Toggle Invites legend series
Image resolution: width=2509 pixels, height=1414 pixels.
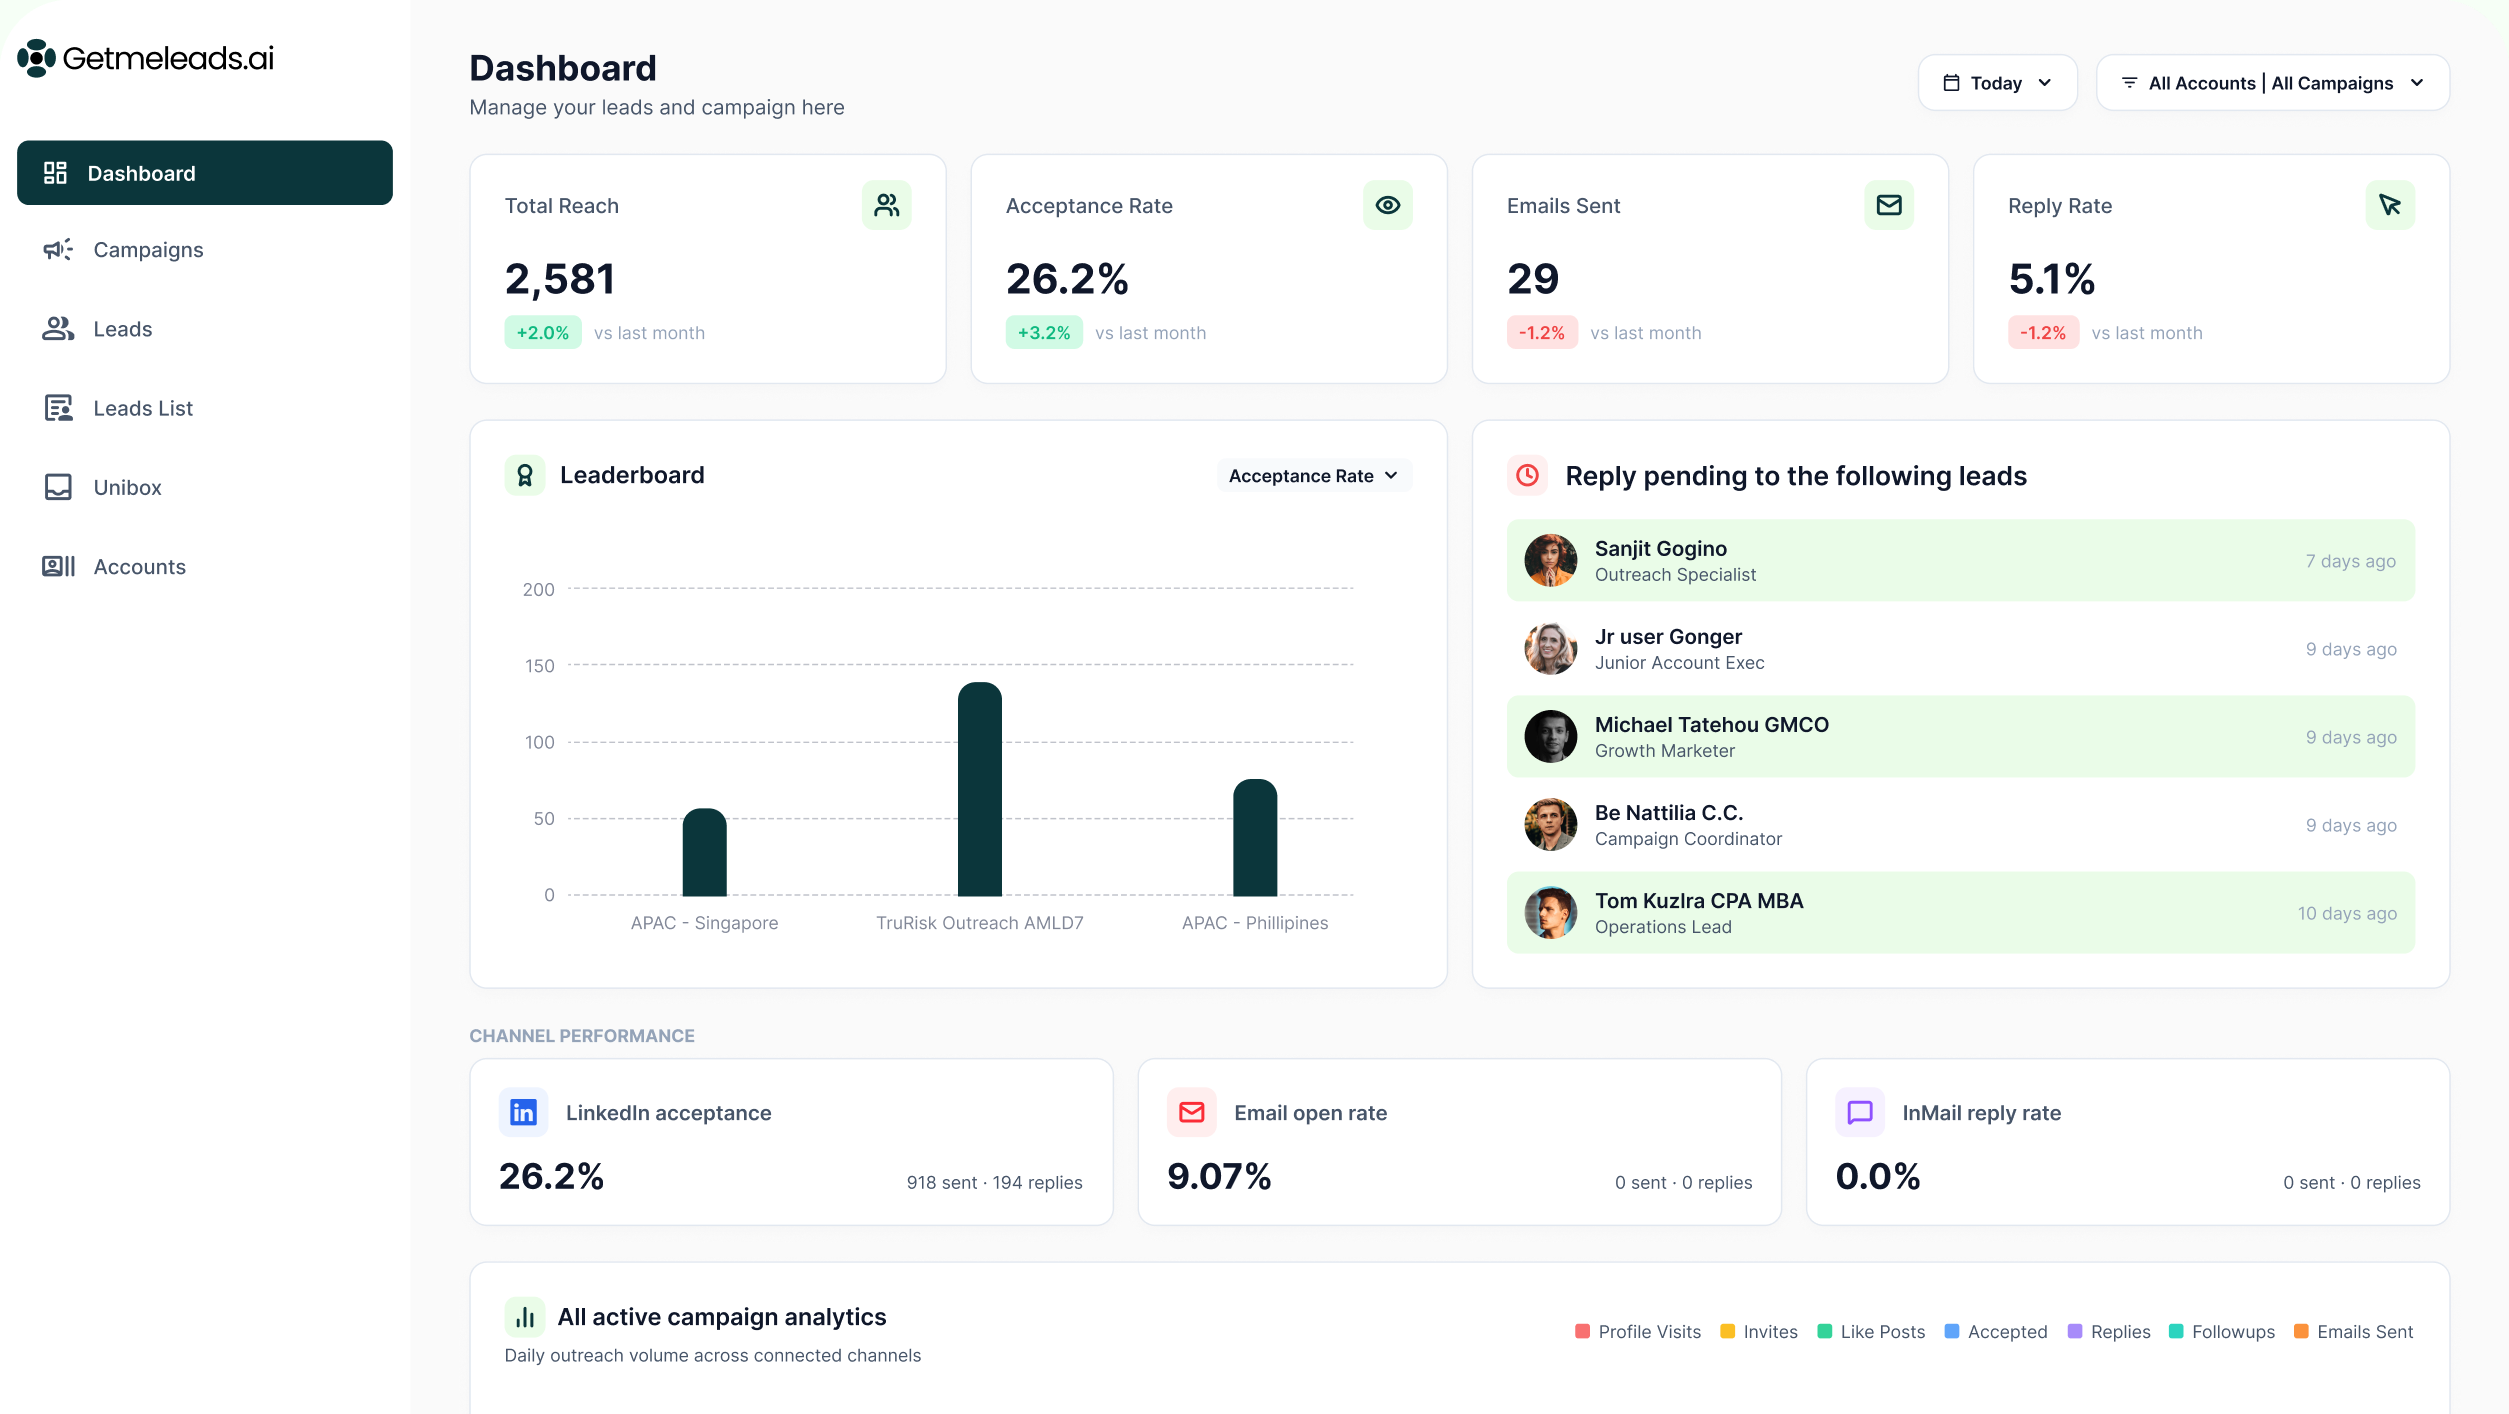tap(1759, 1331)
